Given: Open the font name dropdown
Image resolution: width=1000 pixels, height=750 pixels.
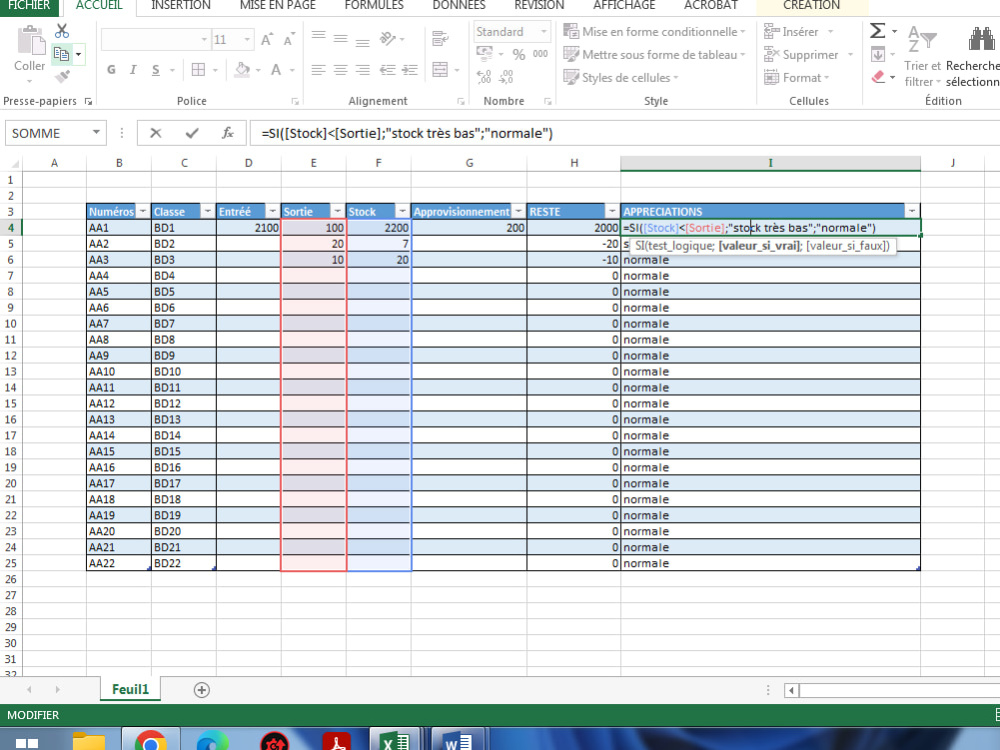Looking at the screenshot, I should click(204, 40).
